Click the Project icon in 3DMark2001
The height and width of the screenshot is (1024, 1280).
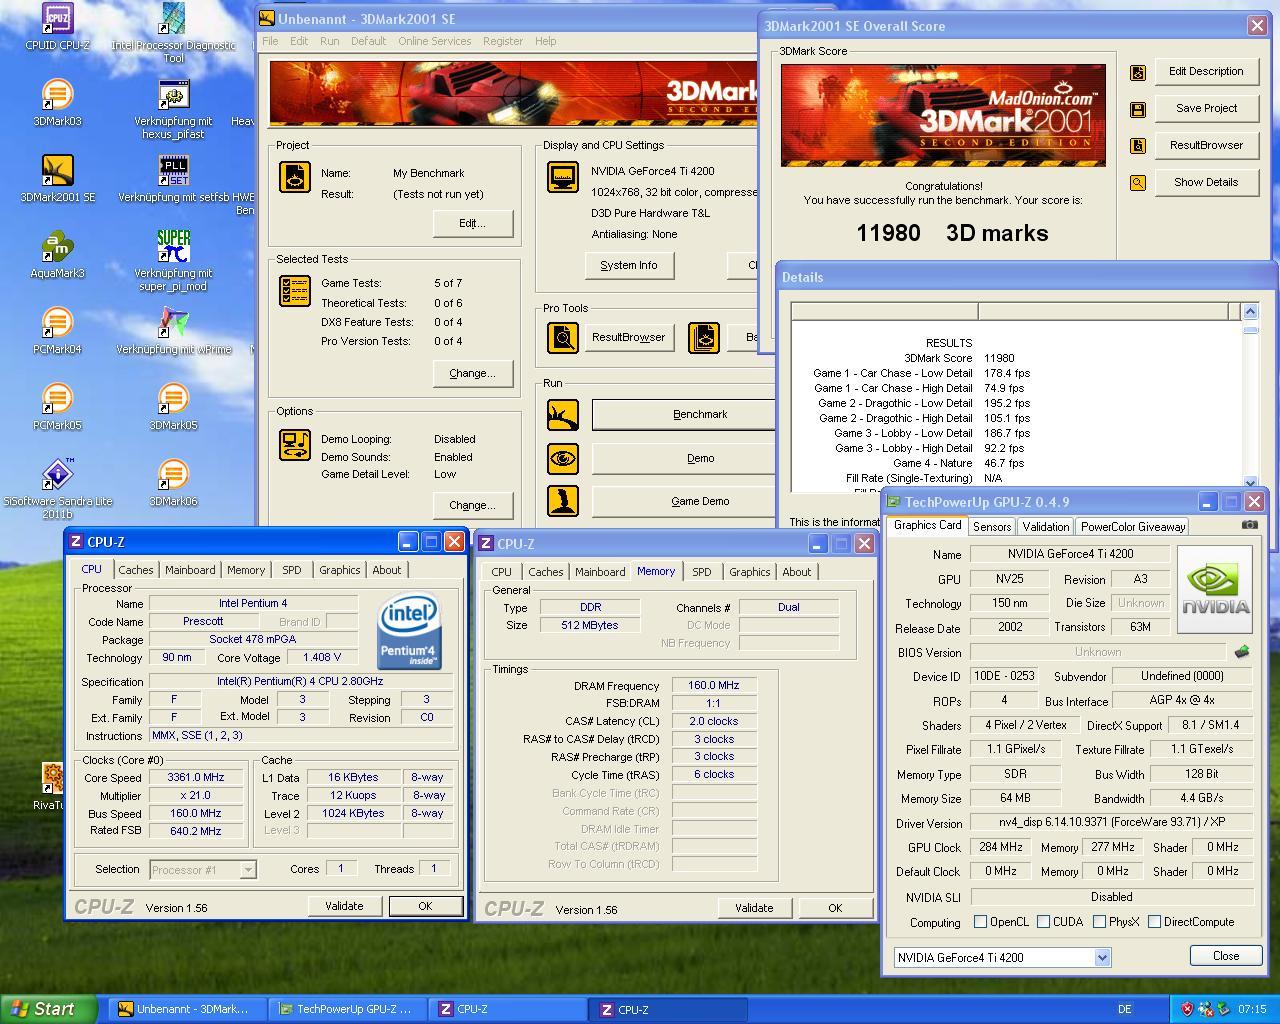(294, 177)
